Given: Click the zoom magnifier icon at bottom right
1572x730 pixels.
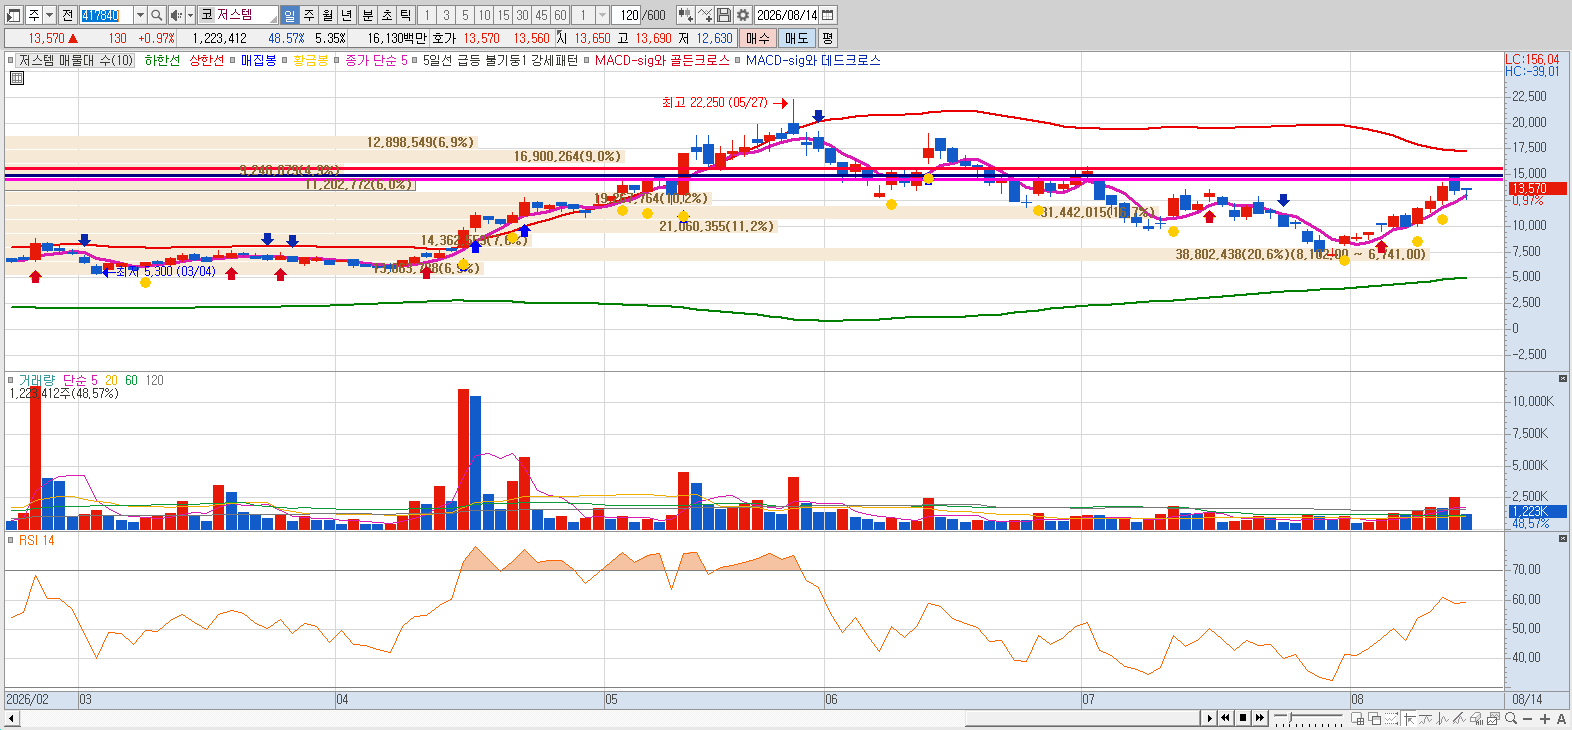Looking at the screenshot, I should tap(1510, 718).
